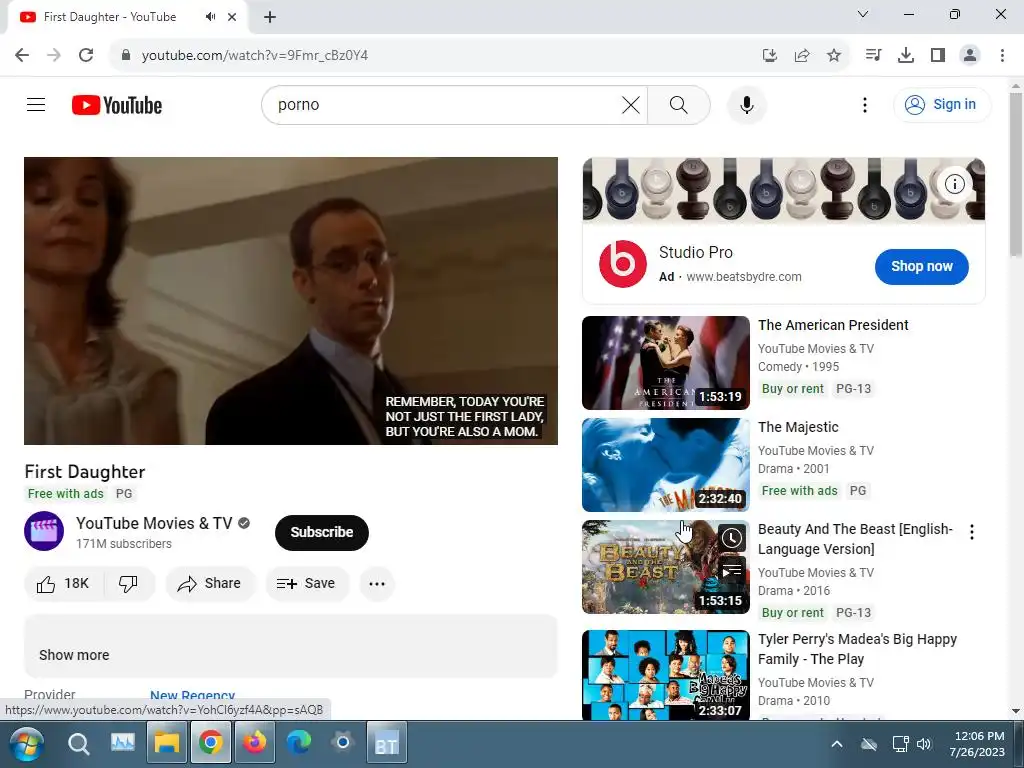Open Tyler Perry's Madea's Big Happy Family title
This screenshot has height=768, width=1024.
[857, 649]
